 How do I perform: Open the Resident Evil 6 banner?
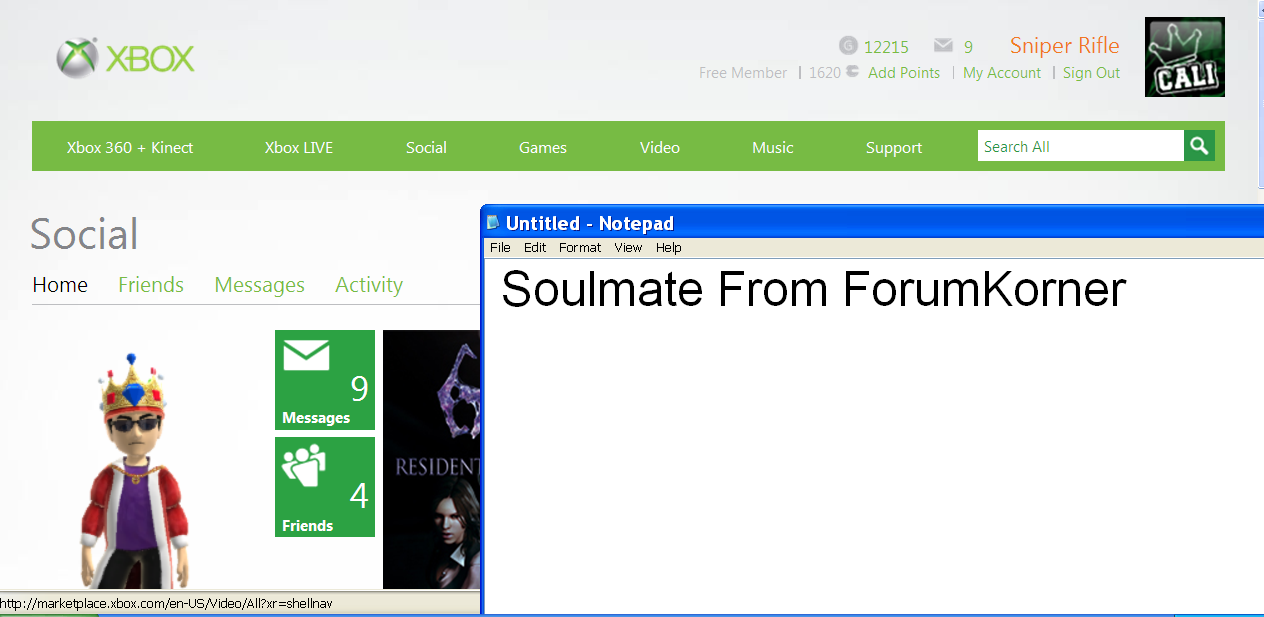pyautogui.click(x=432, y=459)
